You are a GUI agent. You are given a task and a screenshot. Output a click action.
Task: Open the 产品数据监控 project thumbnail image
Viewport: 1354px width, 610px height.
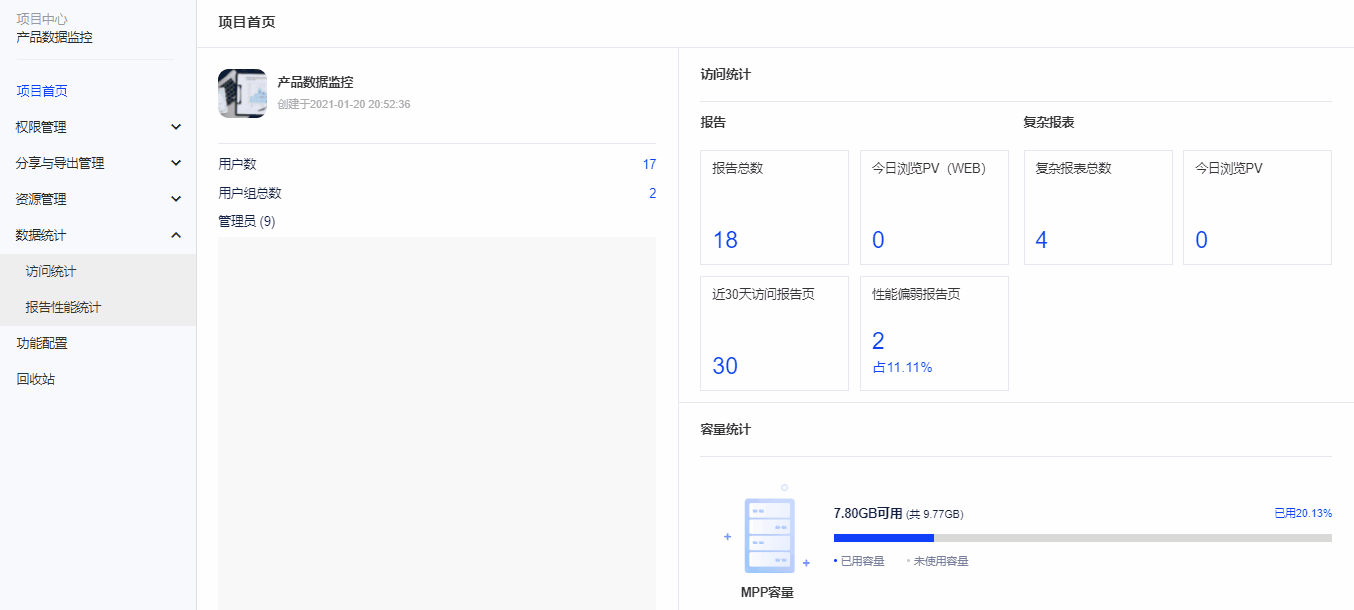coord(241,93)
